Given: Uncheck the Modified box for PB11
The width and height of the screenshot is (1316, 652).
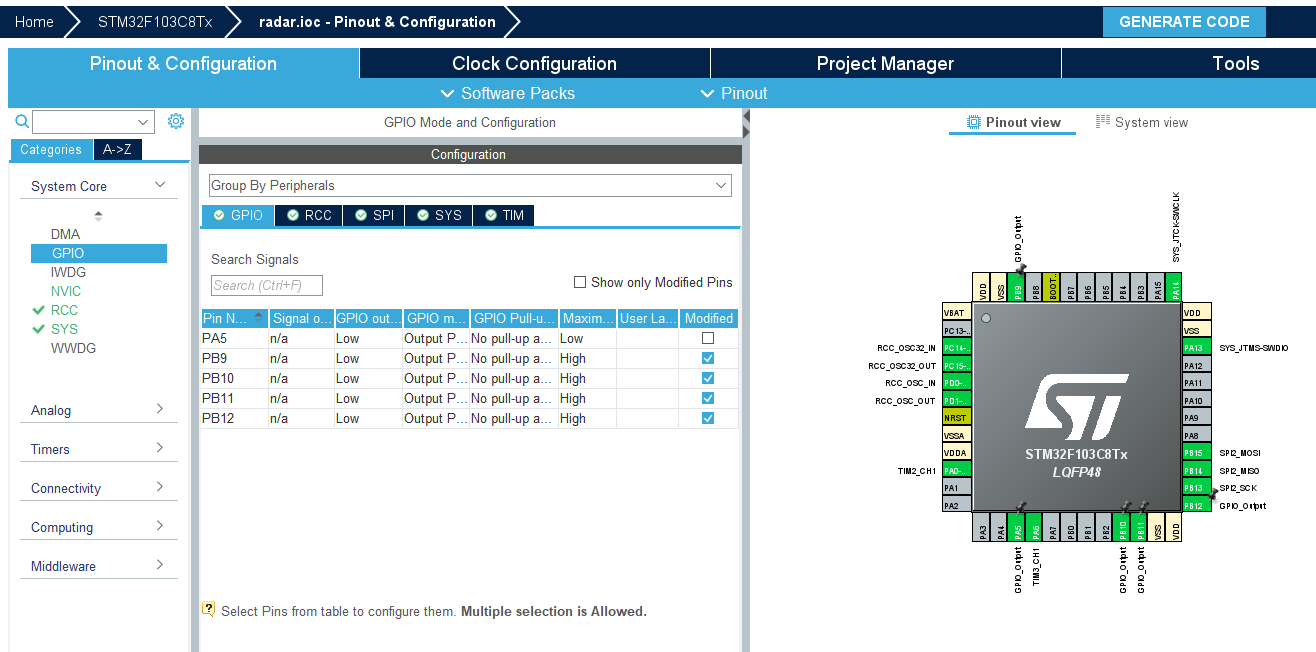Looking at the screenshot, I should (708, 398).
